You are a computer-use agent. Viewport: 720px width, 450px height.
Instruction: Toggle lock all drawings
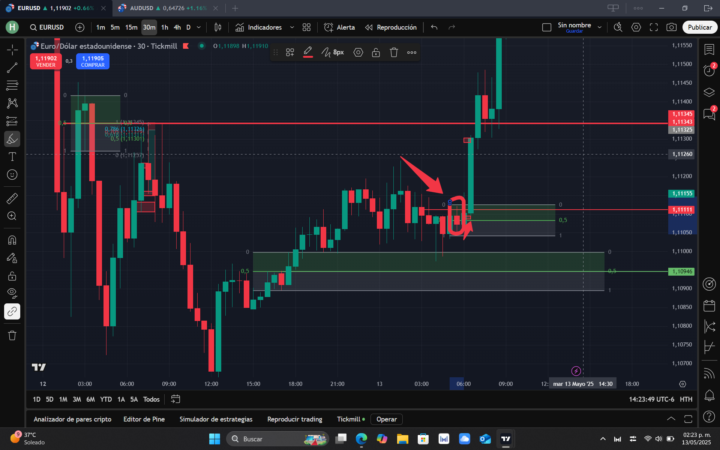pyautogui.click(x=12, y=276)
